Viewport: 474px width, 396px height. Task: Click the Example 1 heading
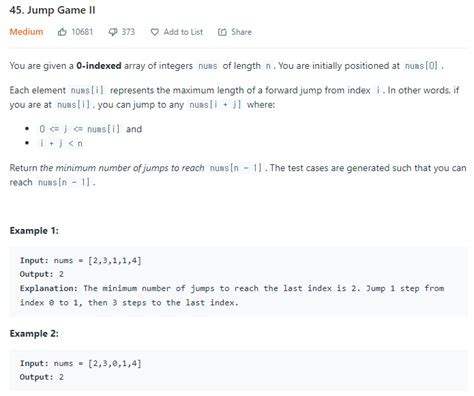[34, 231]
